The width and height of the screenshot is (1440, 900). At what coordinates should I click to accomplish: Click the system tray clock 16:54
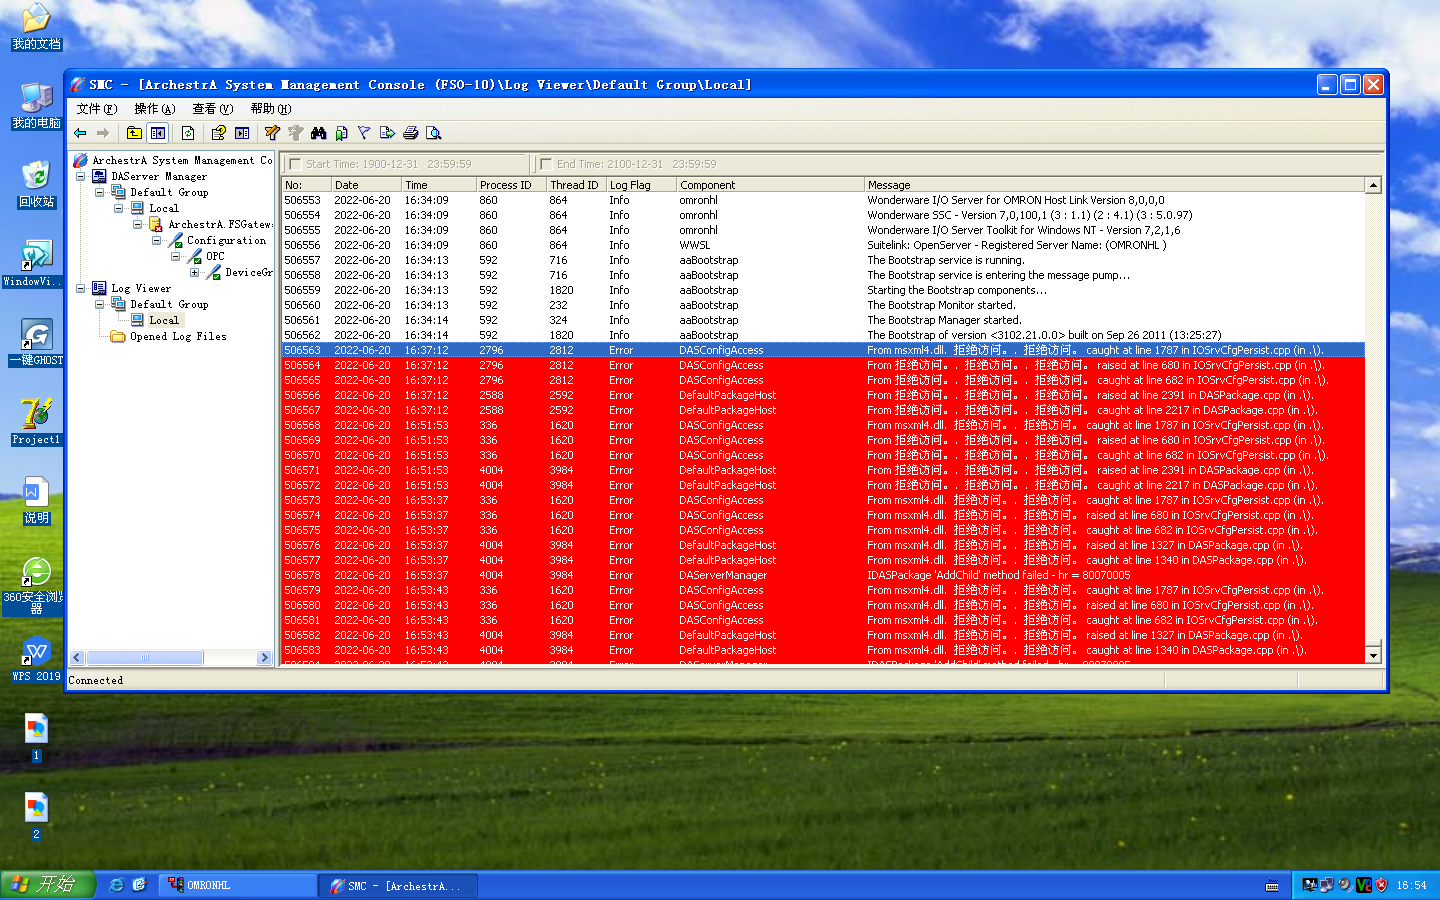click(1411, 885)
